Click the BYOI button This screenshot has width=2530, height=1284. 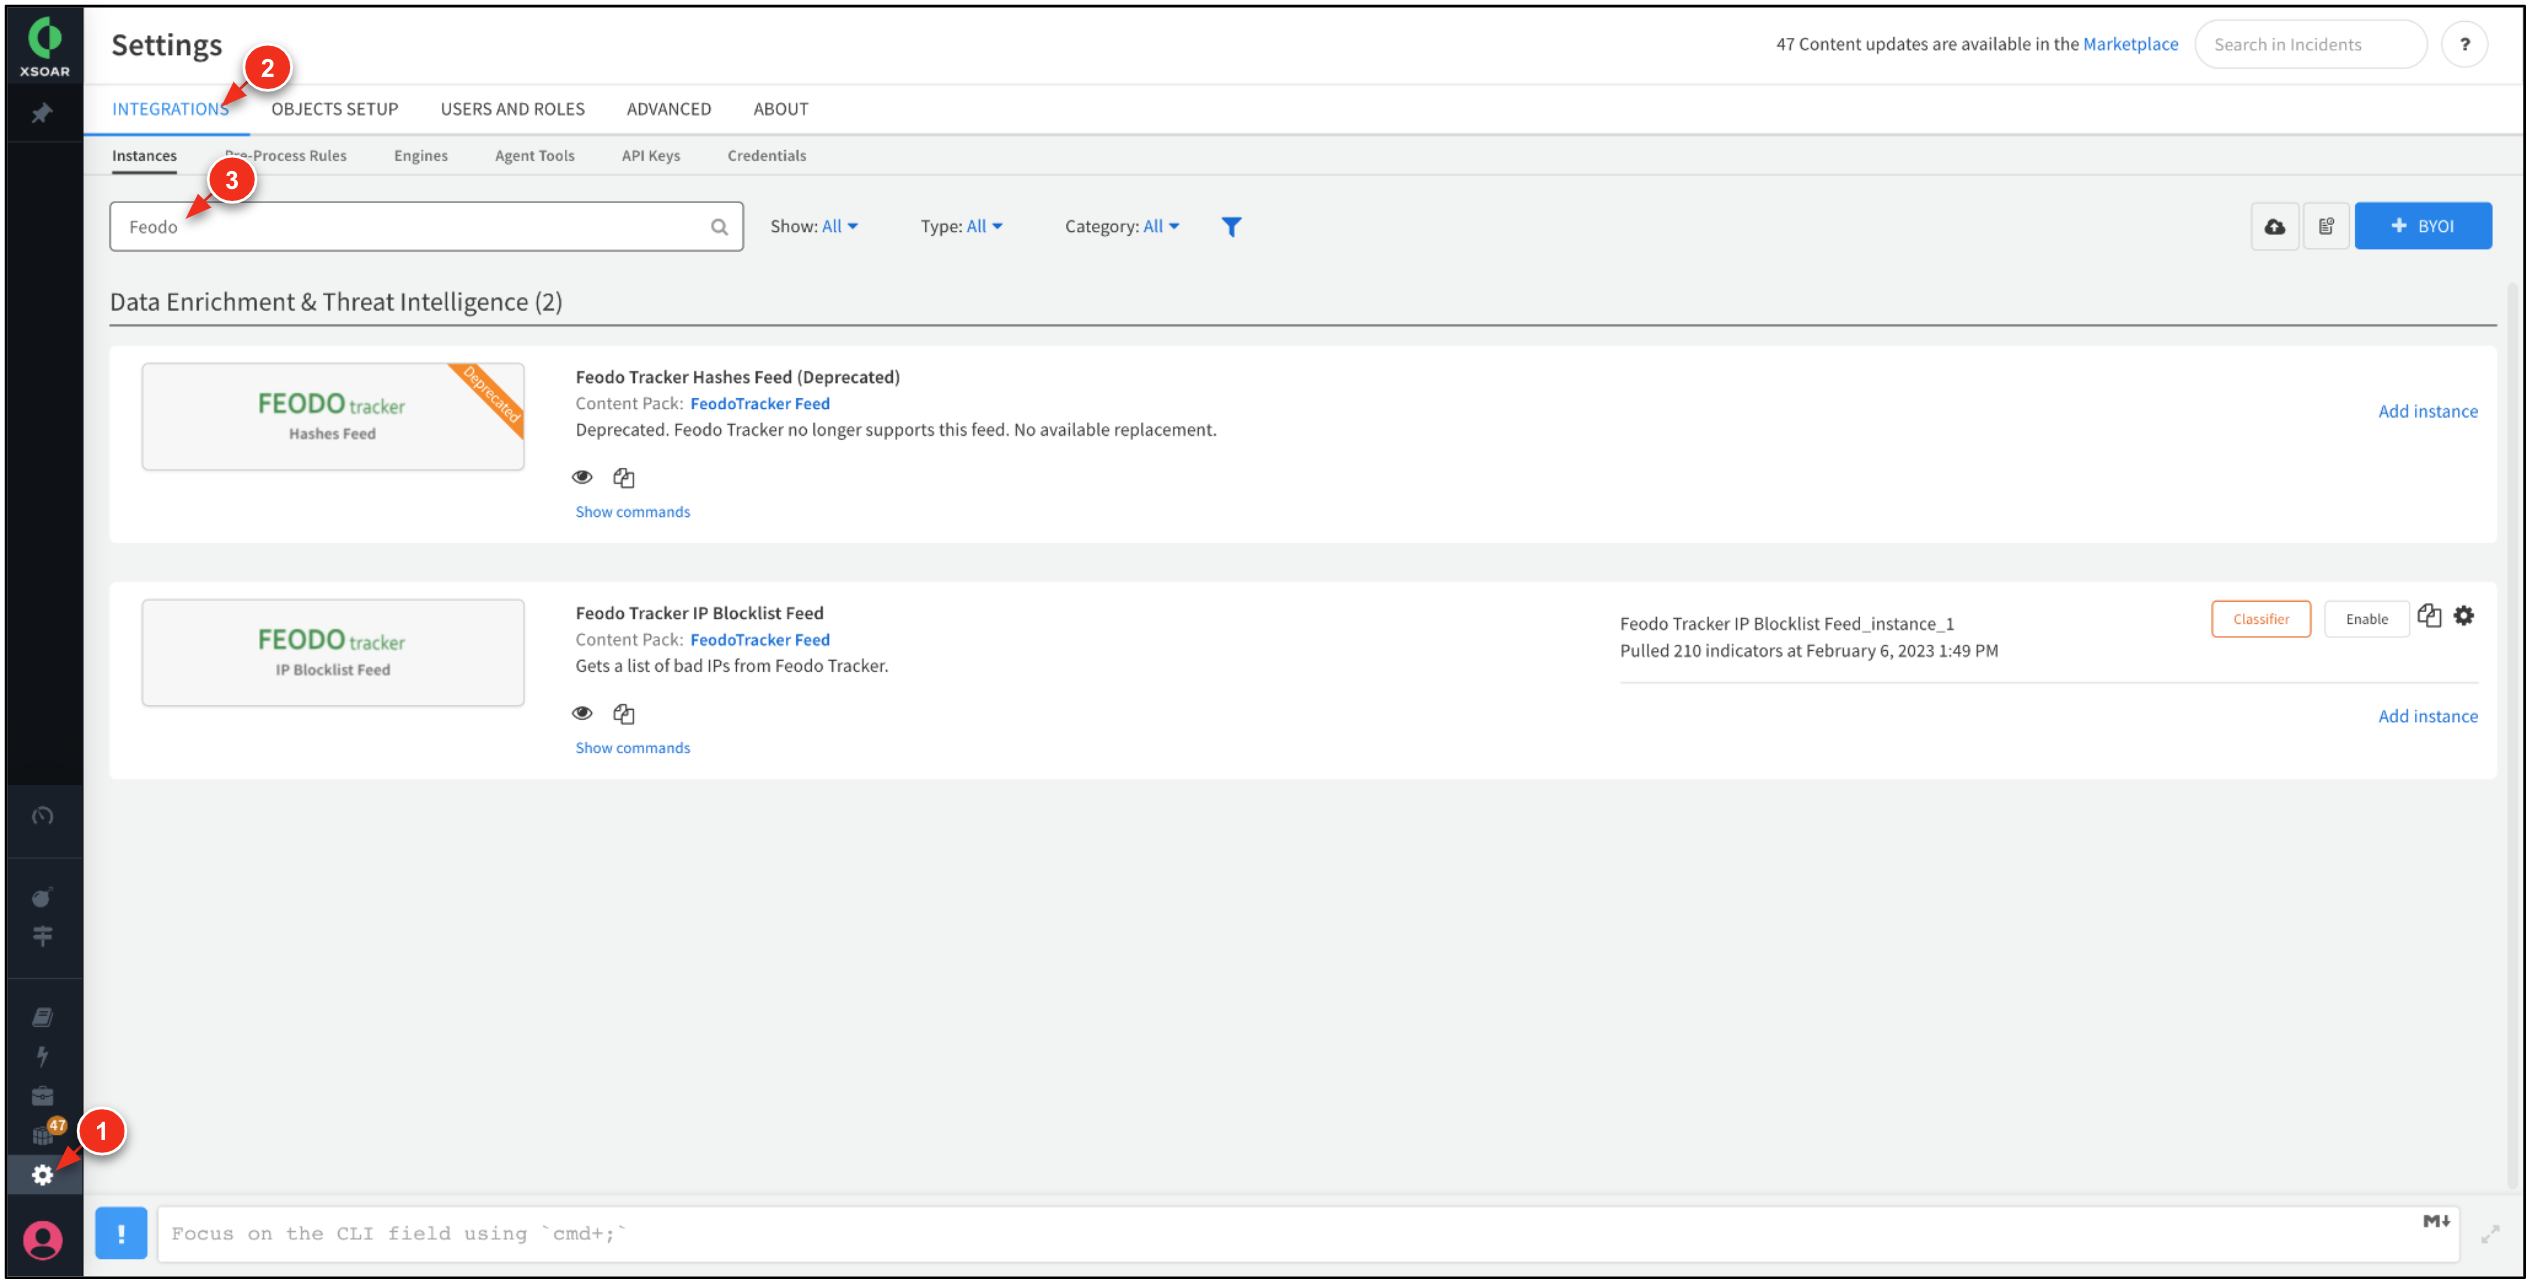(x=2422, y=226)
